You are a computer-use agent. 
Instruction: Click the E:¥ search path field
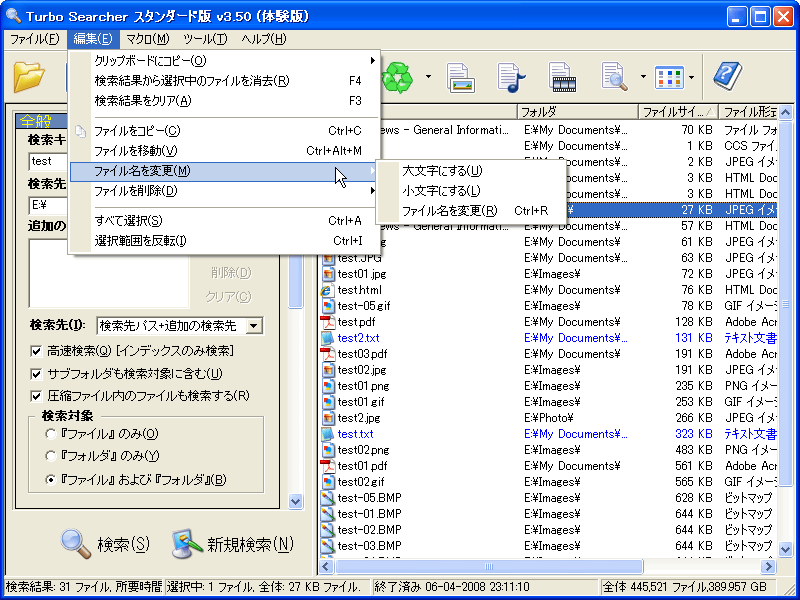48,205
